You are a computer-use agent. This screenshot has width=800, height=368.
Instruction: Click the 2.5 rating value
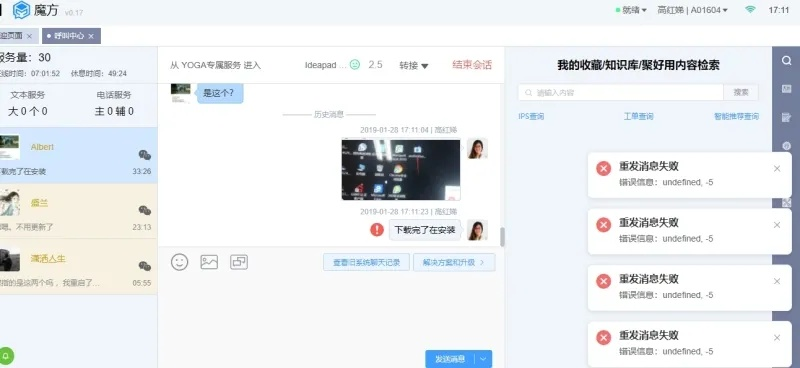point(375,65)
